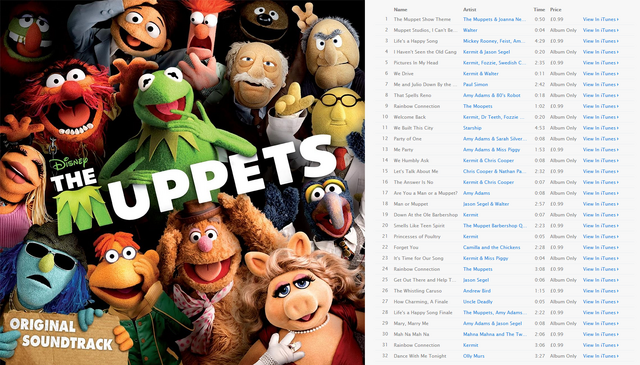Click View In iTunes for Smells Like Teen Spirit
The width and height of the screenshot is (640, 365).
point(600,225)
